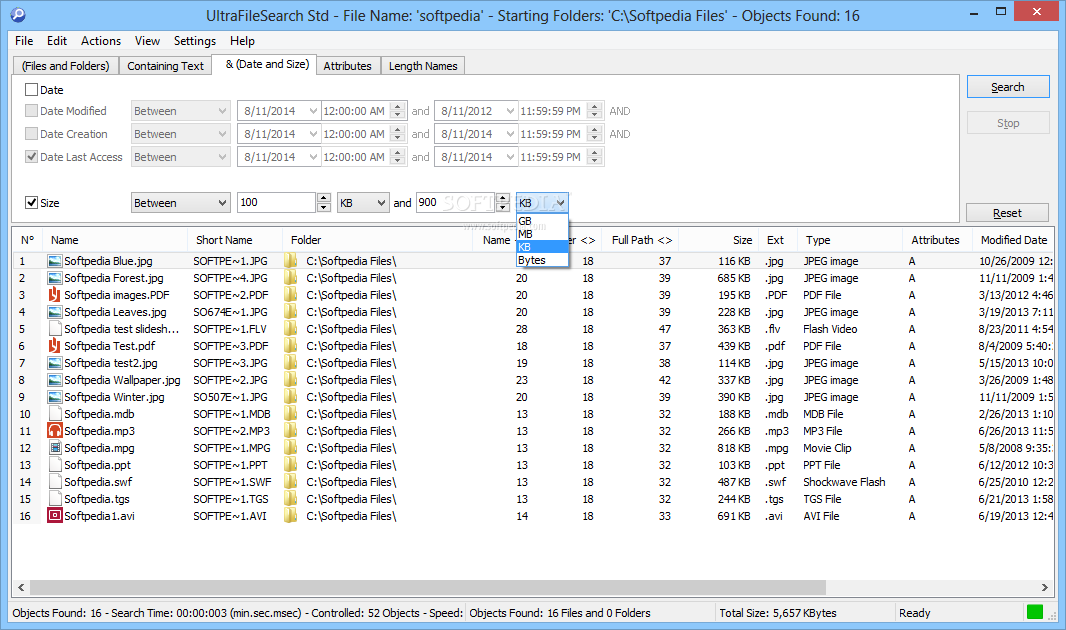
Task: Open the Size Between condition dropdown
Action: pos(180,203)
